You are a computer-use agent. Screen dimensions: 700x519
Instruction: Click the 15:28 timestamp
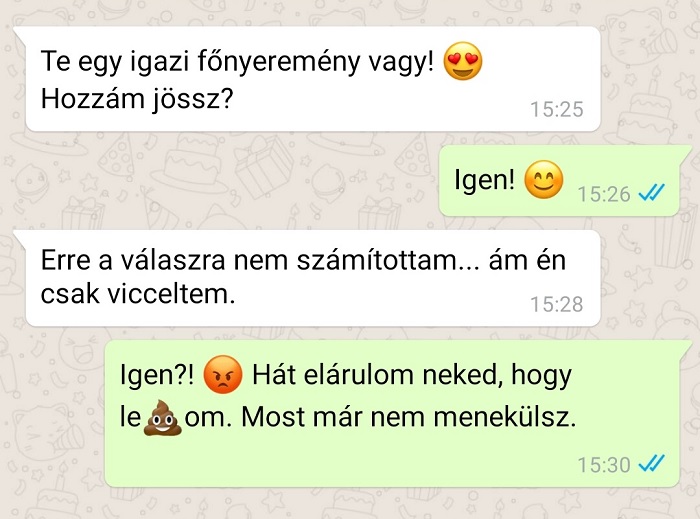tap(557, 304)
